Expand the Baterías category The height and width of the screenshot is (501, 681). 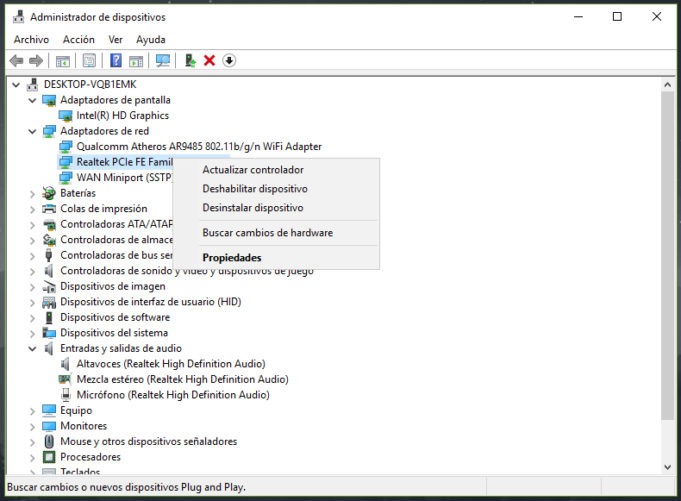pyautogui.click(x=32, y=193)
